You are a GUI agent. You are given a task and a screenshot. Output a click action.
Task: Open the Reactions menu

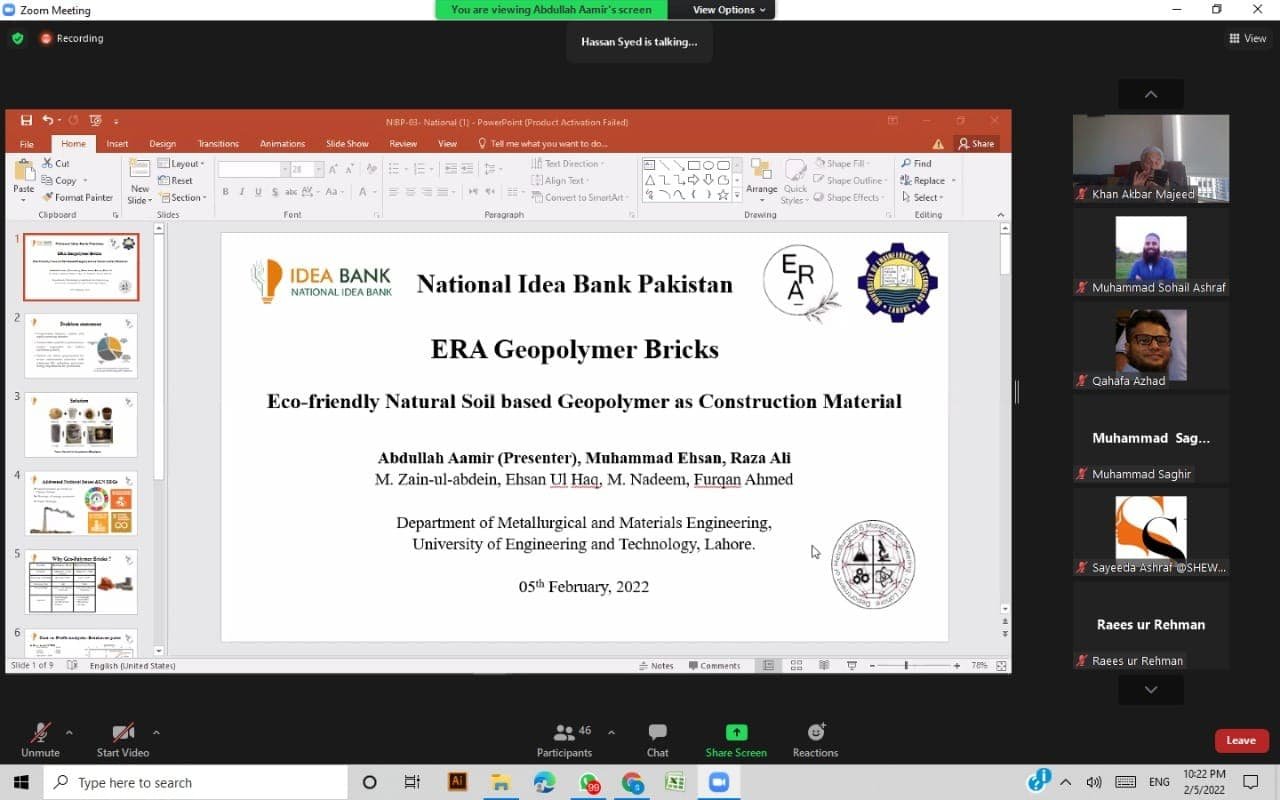click(815, 739)
